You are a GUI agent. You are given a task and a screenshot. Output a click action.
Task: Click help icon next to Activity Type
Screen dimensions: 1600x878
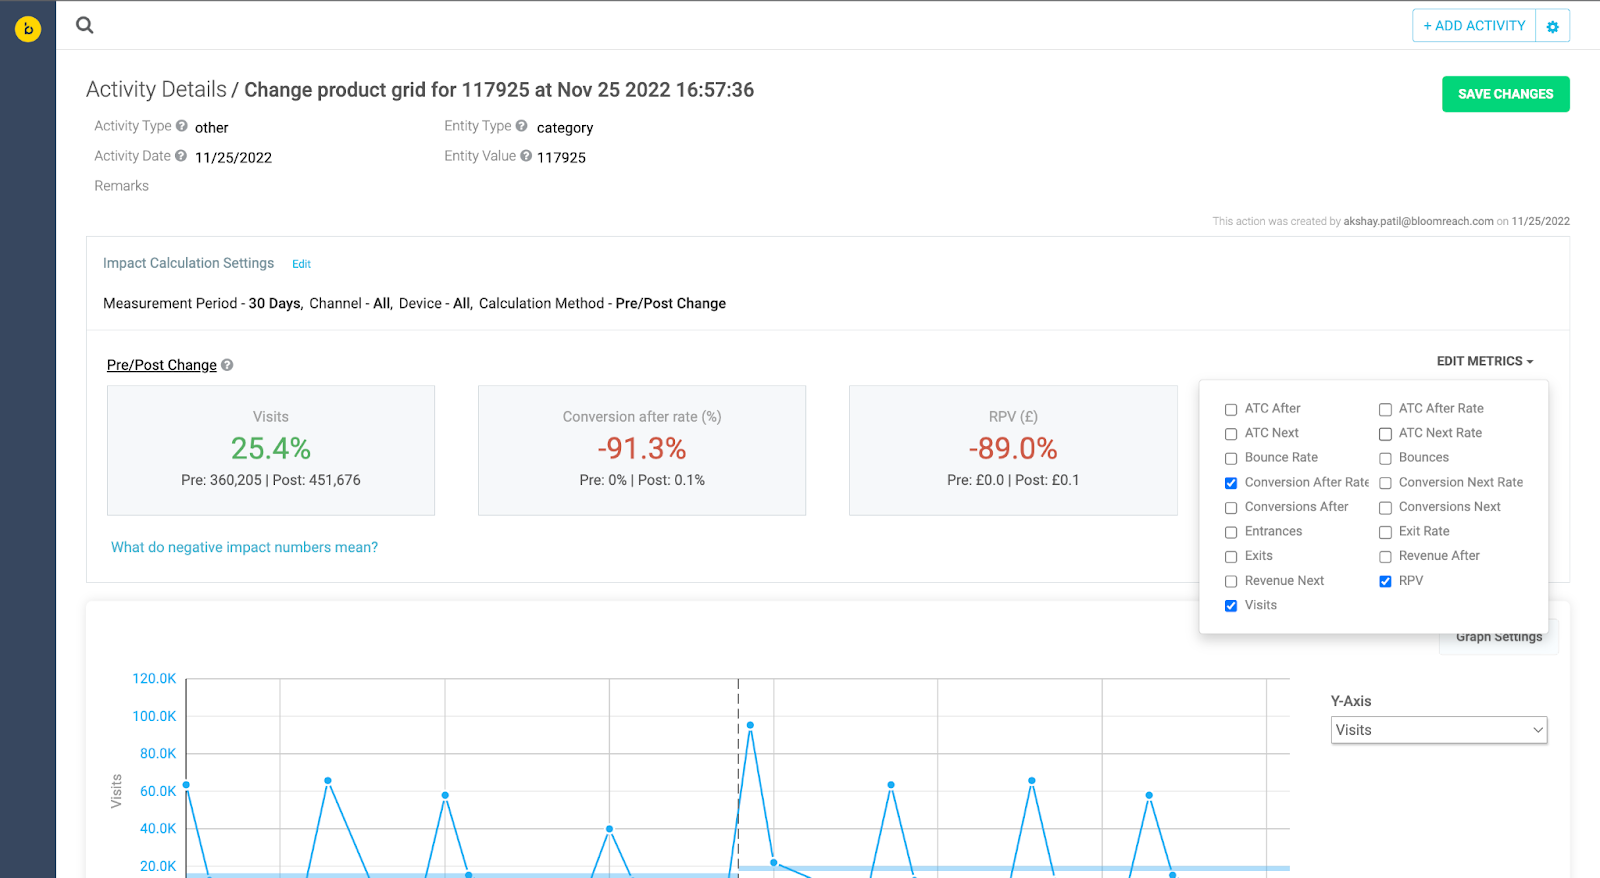(x=182, y=126)
